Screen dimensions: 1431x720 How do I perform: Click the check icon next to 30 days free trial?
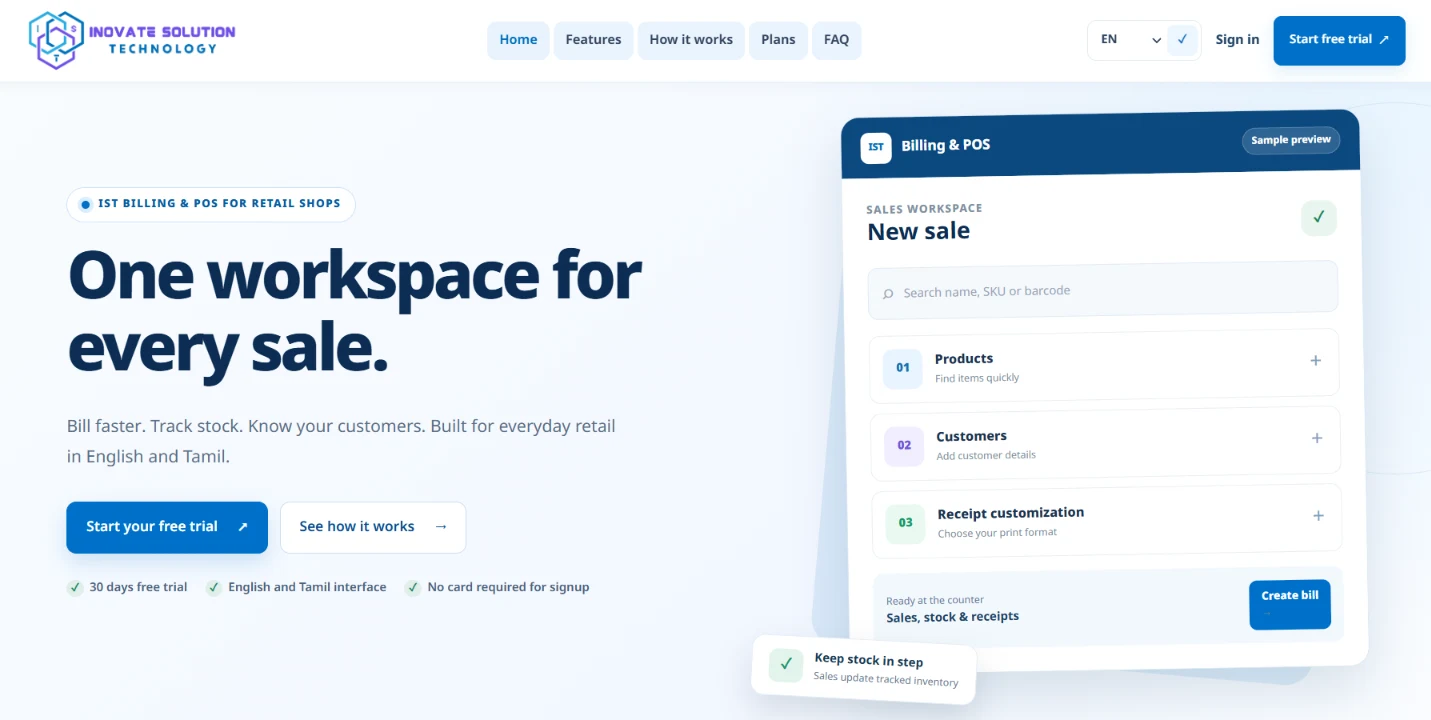point(75,588)
